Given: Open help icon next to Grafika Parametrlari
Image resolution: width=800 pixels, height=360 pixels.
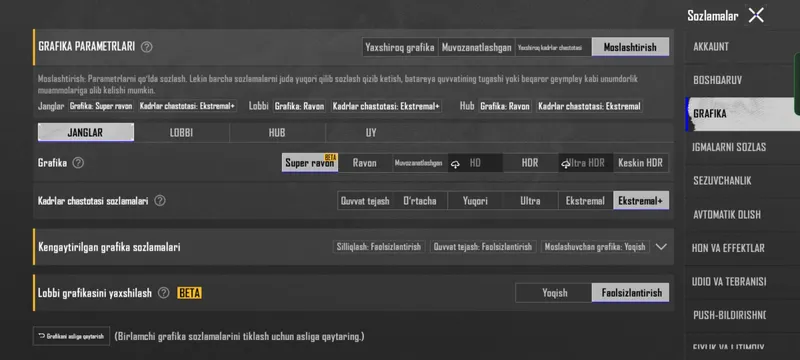Looking at the screenshot, I should (x=146, y=47).
